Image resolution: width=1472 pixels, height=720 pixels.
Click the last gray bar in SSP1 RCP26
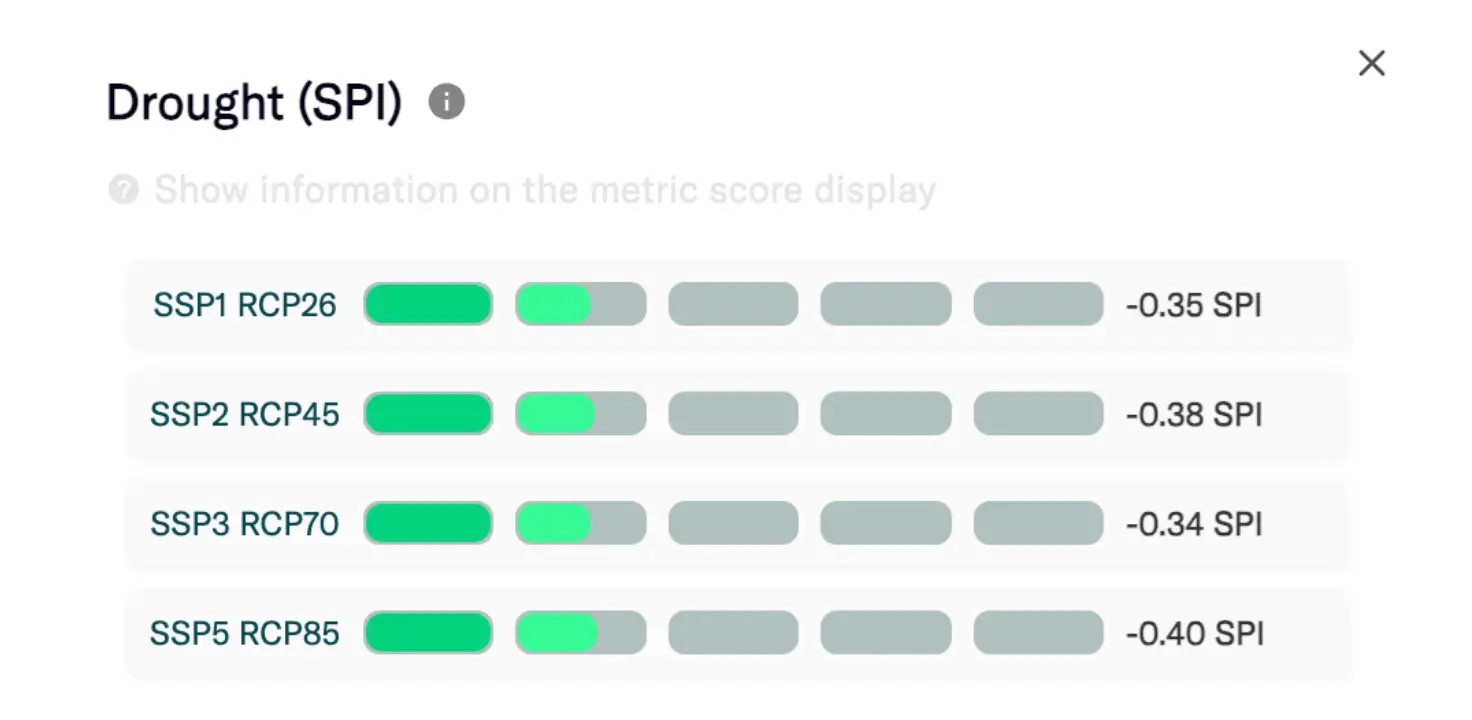tap(1038, 304)
